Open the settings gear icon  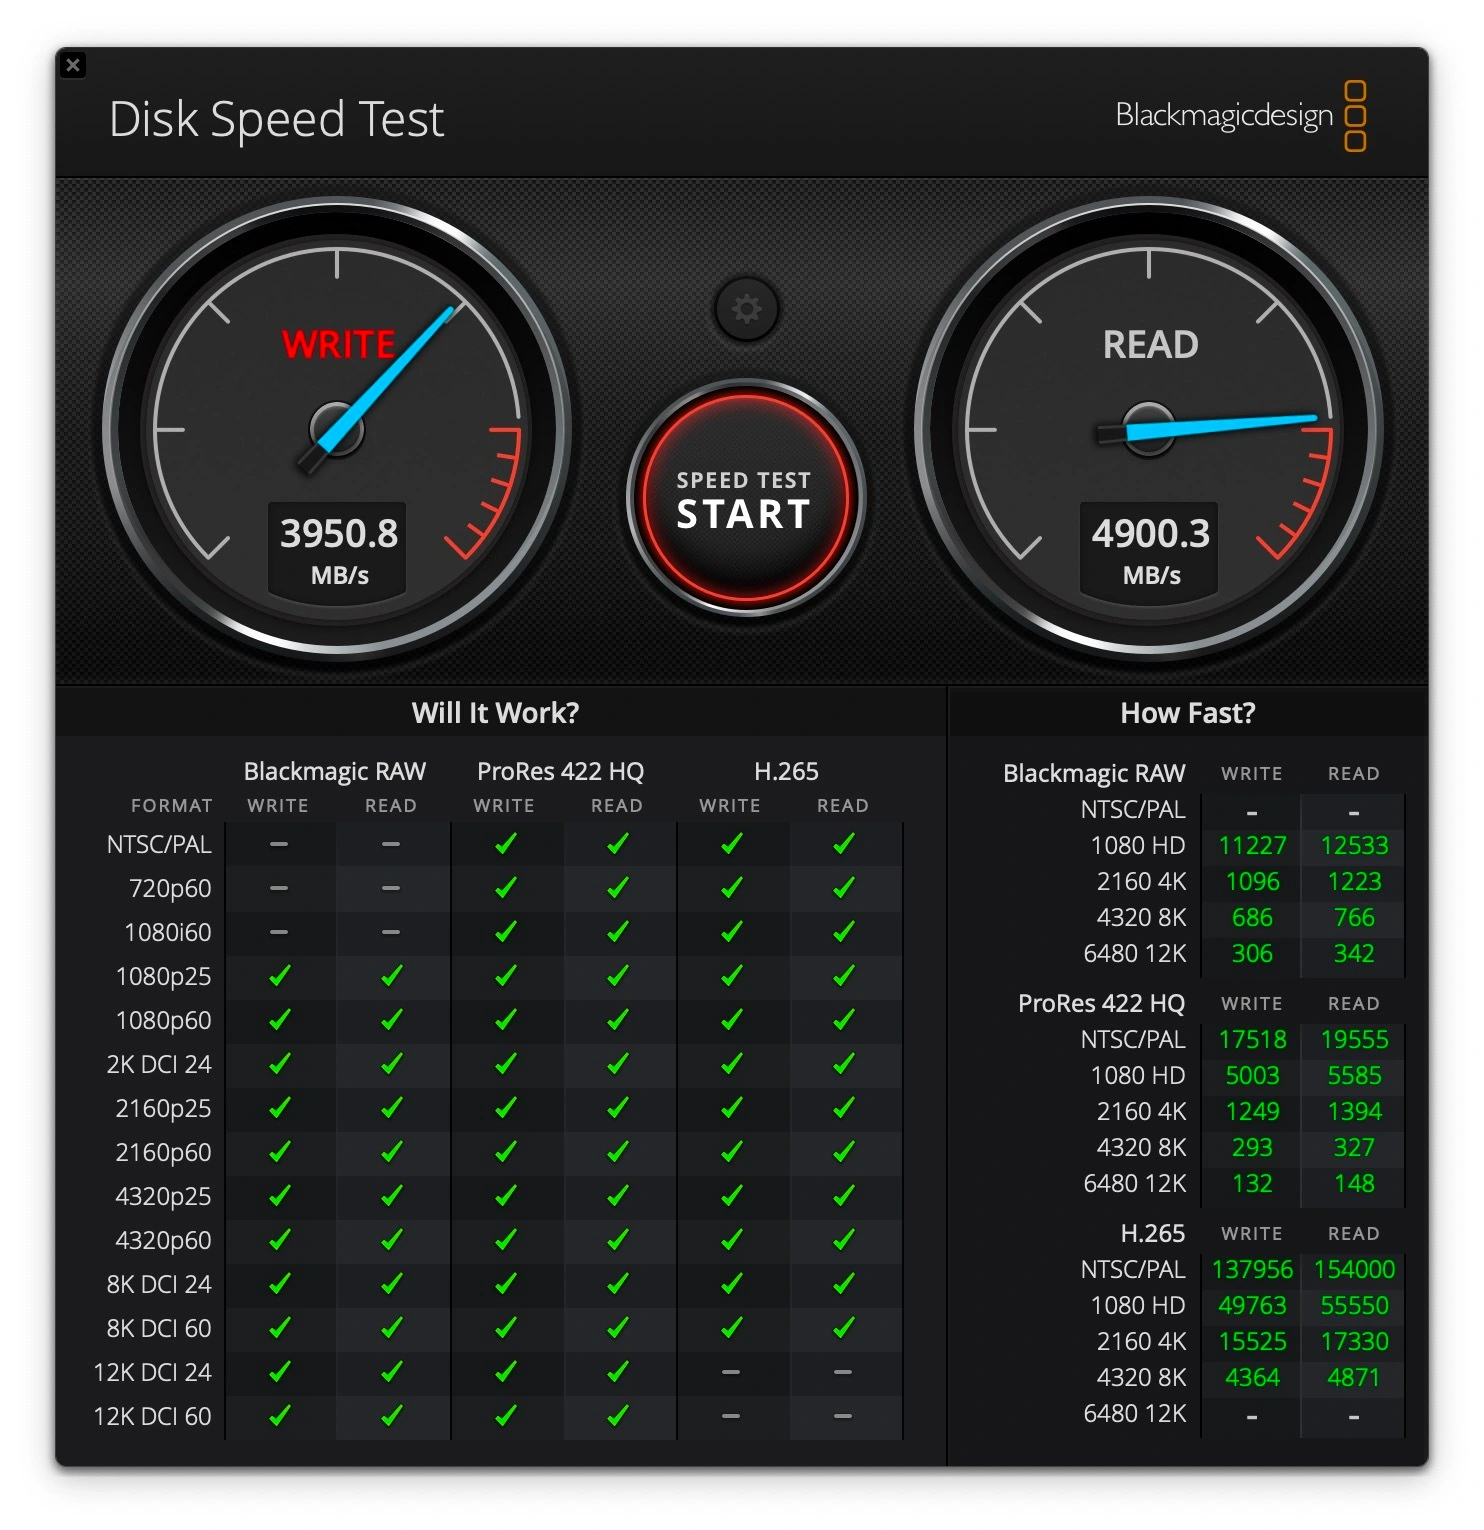745,310
